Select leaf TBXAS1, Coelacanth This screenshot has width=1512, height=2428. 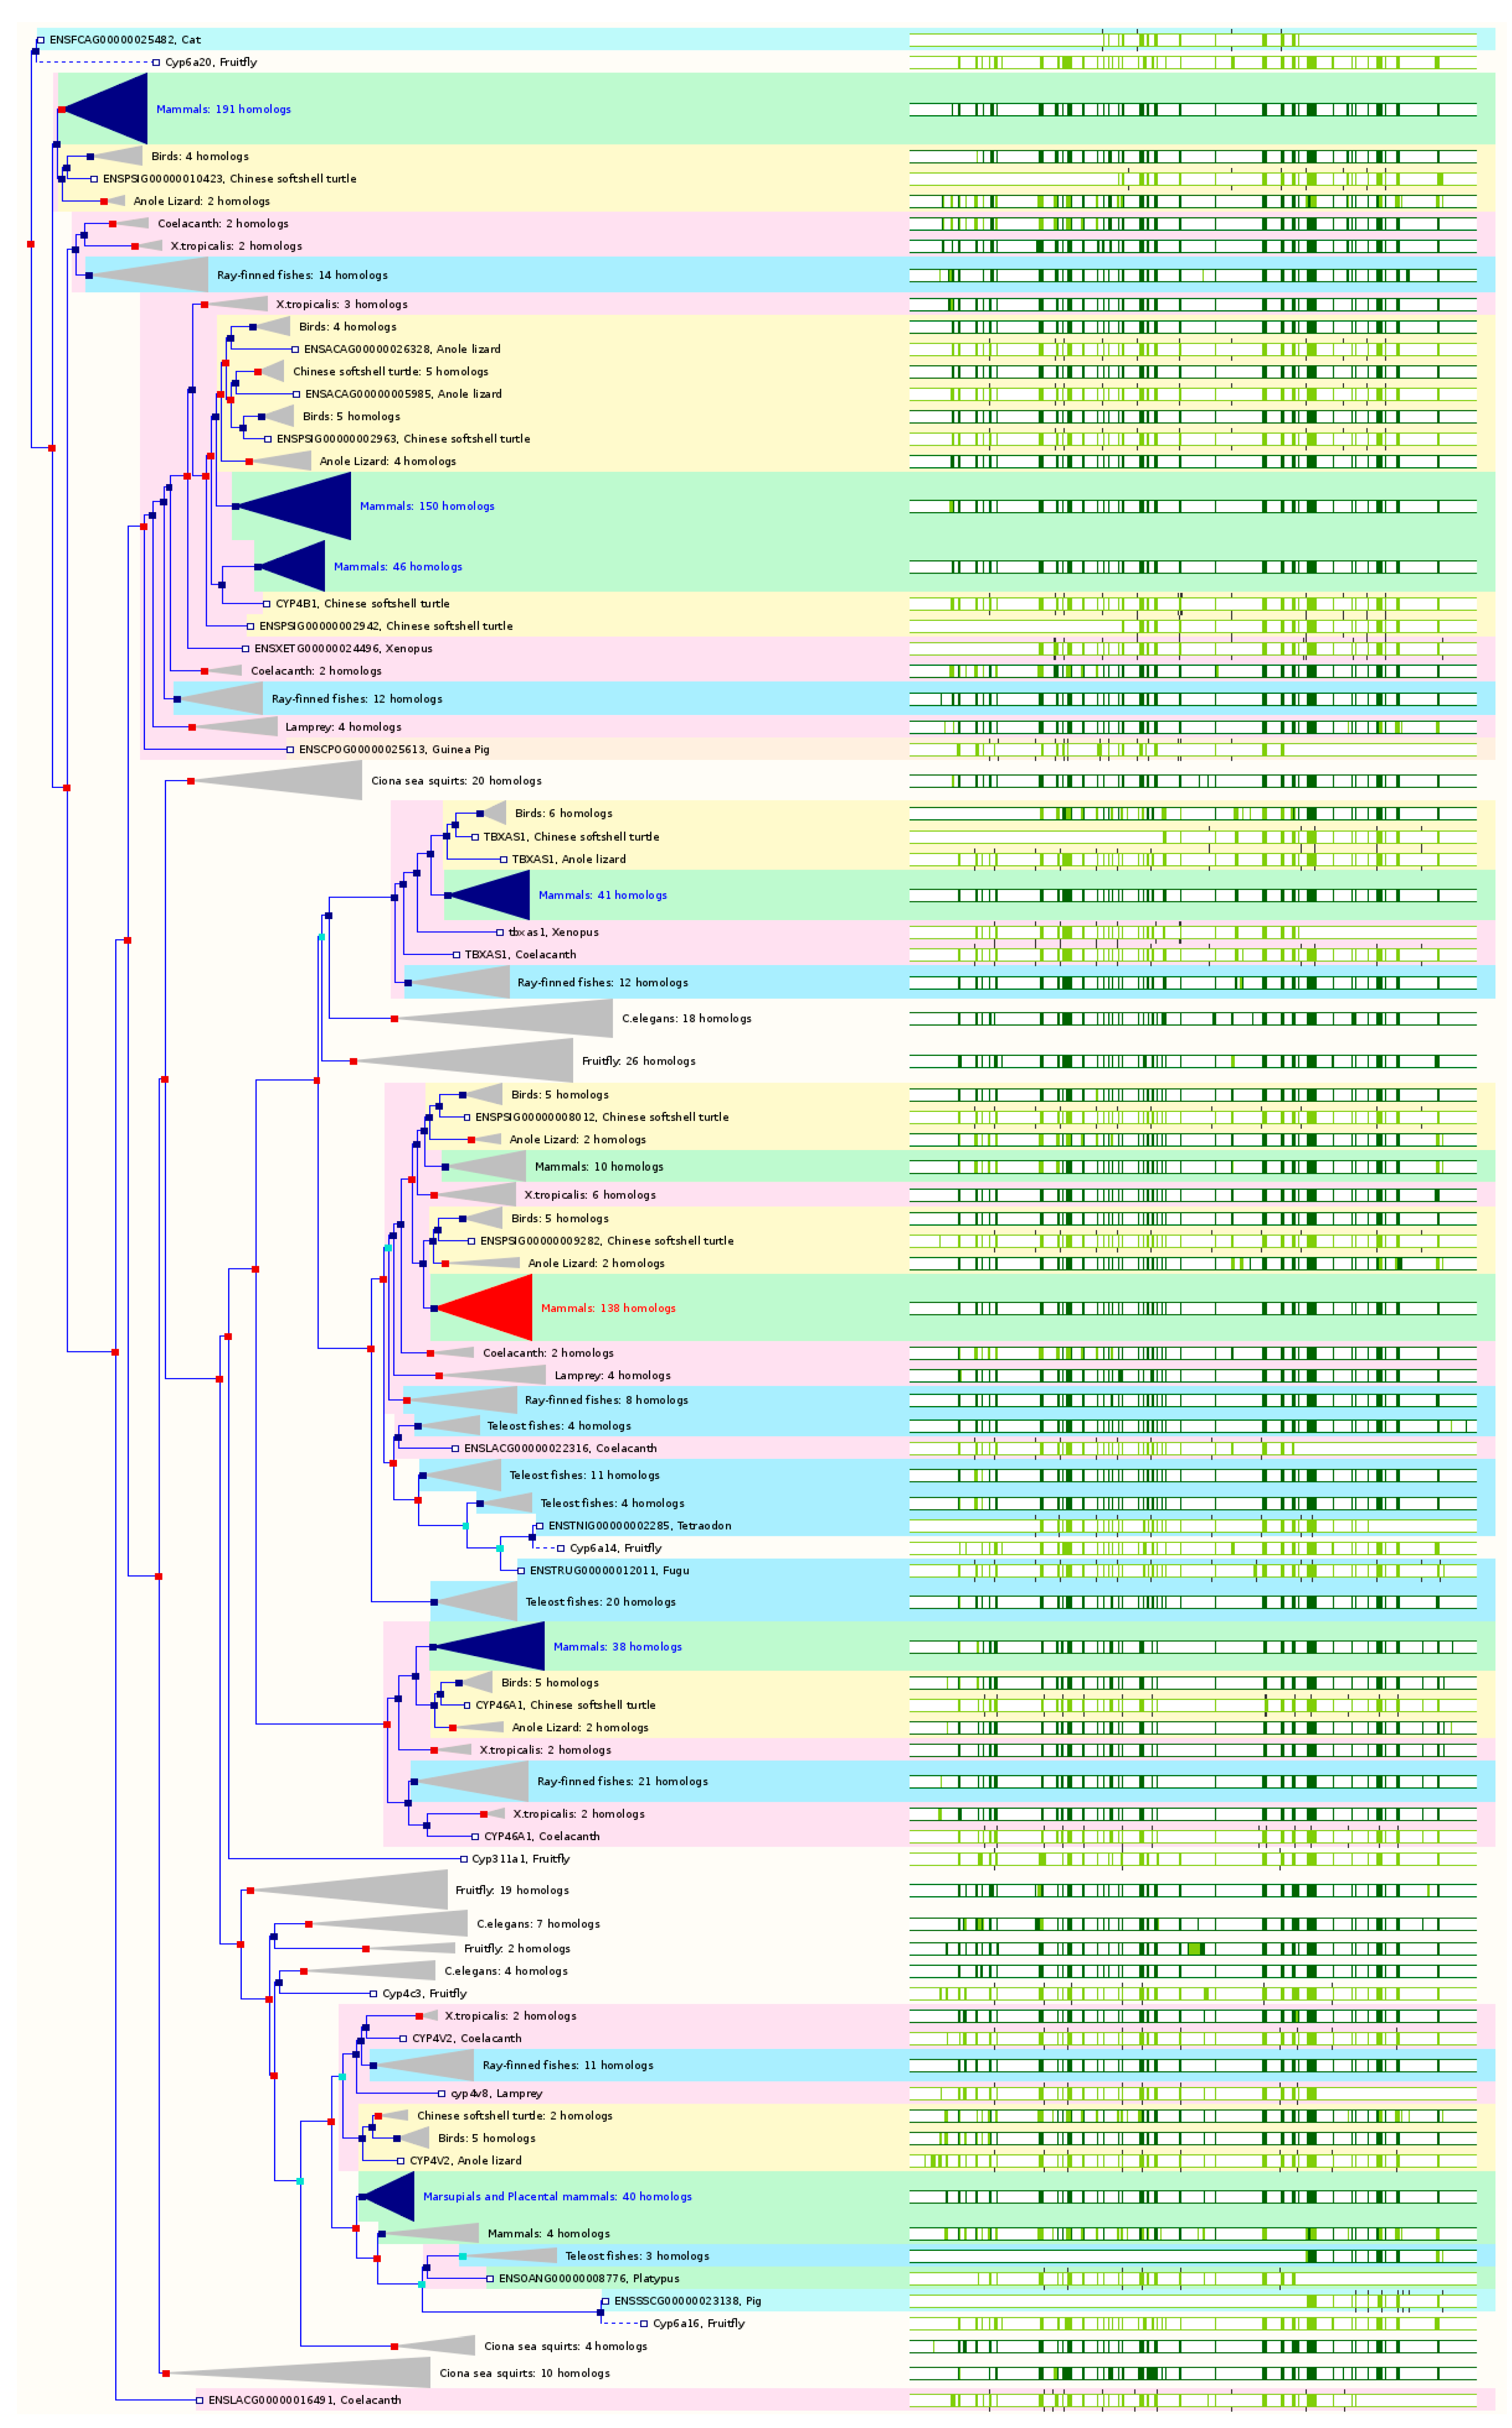tap(520, 954)
